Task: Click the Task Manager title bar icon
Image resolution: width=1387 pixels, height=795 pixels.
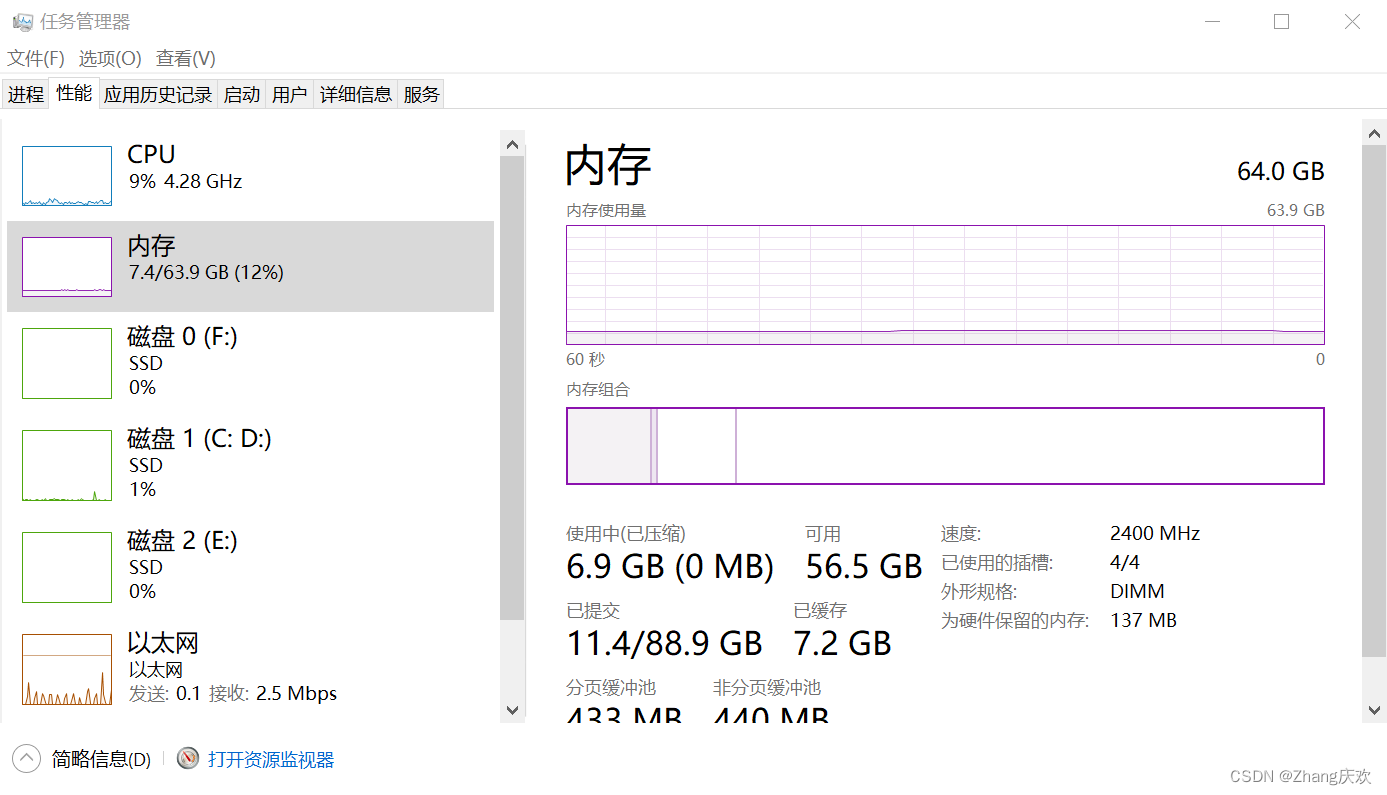Action: 22,22
